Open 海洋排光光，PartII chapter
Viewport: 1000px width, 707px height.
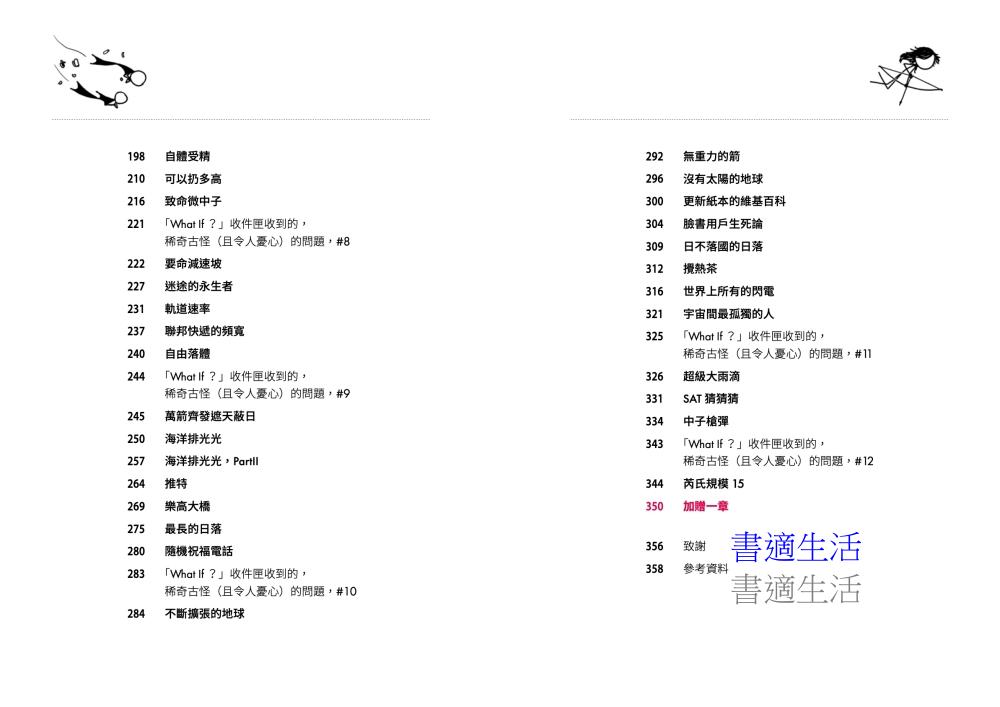pos(211,461)
